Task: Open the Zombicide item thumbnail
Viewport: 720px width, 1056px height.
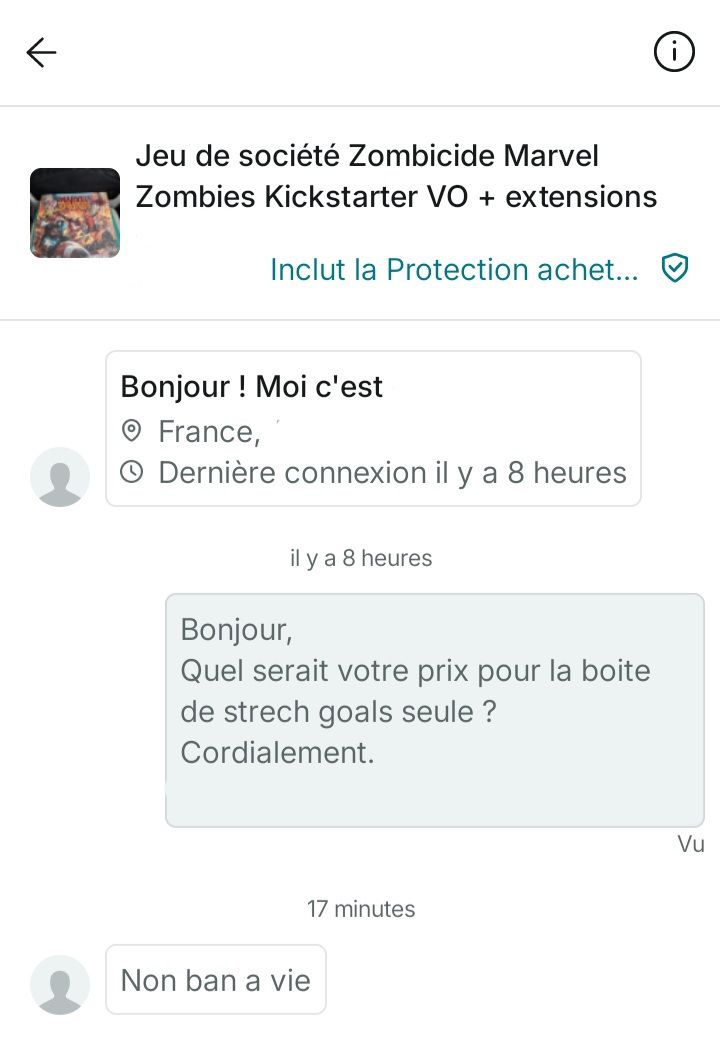Action: click(75, 213)
